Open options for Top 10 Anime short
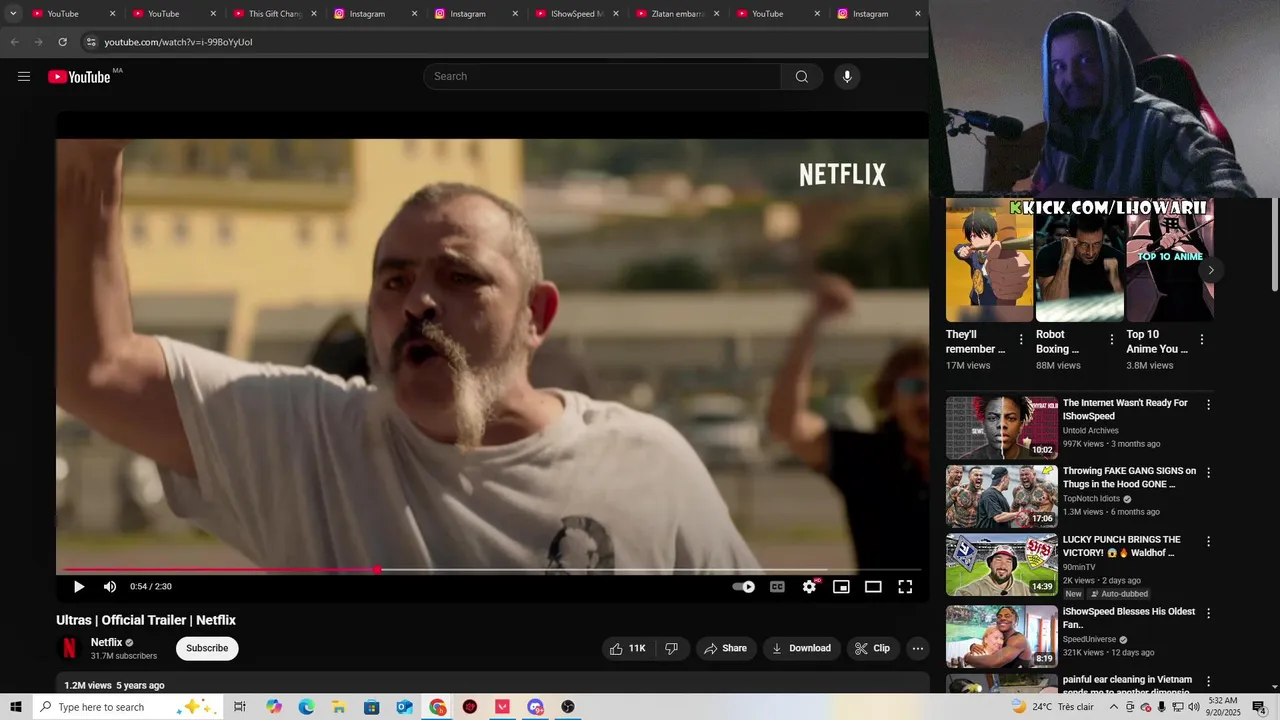 1202,340
